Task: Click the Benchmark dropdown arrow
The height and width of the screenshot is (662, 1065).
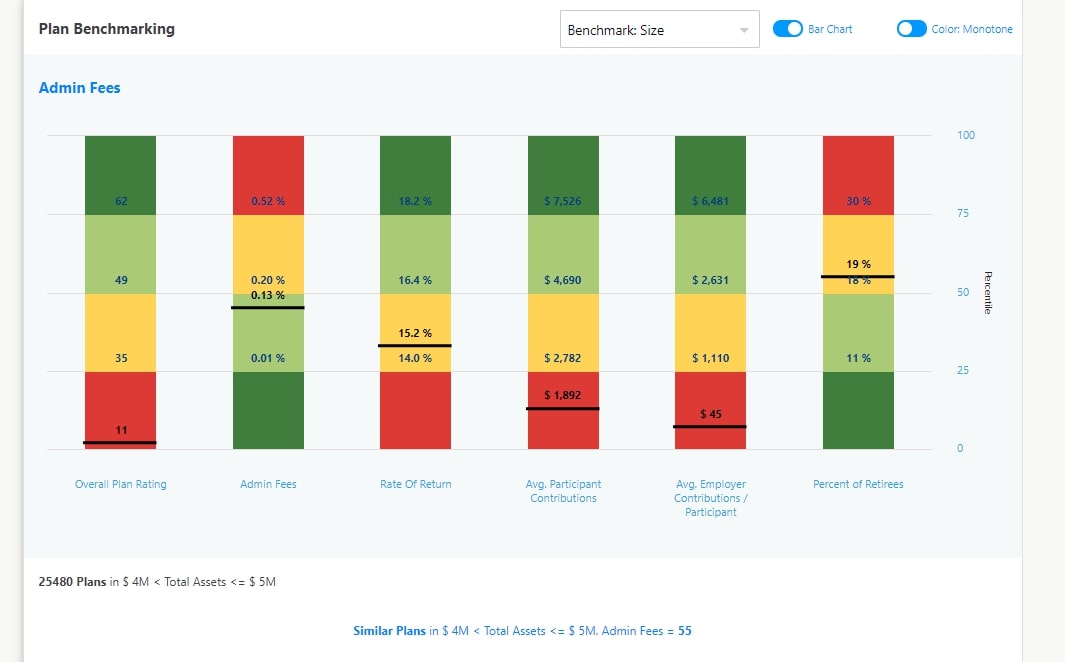Action: (743, 30)
